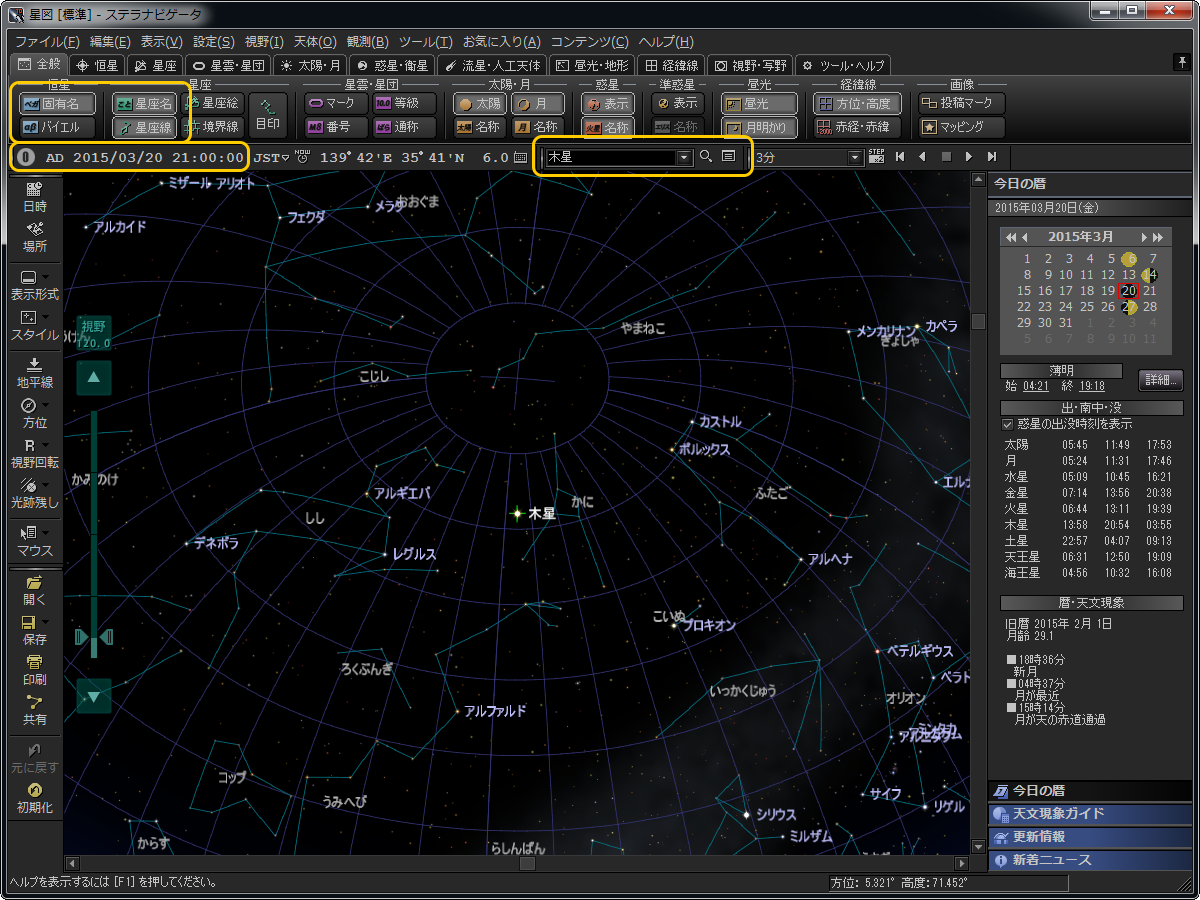The width and height of the screenshot is (1200, 900).
Task: Go to next year in the calendar
Action: click(1158, 237)
